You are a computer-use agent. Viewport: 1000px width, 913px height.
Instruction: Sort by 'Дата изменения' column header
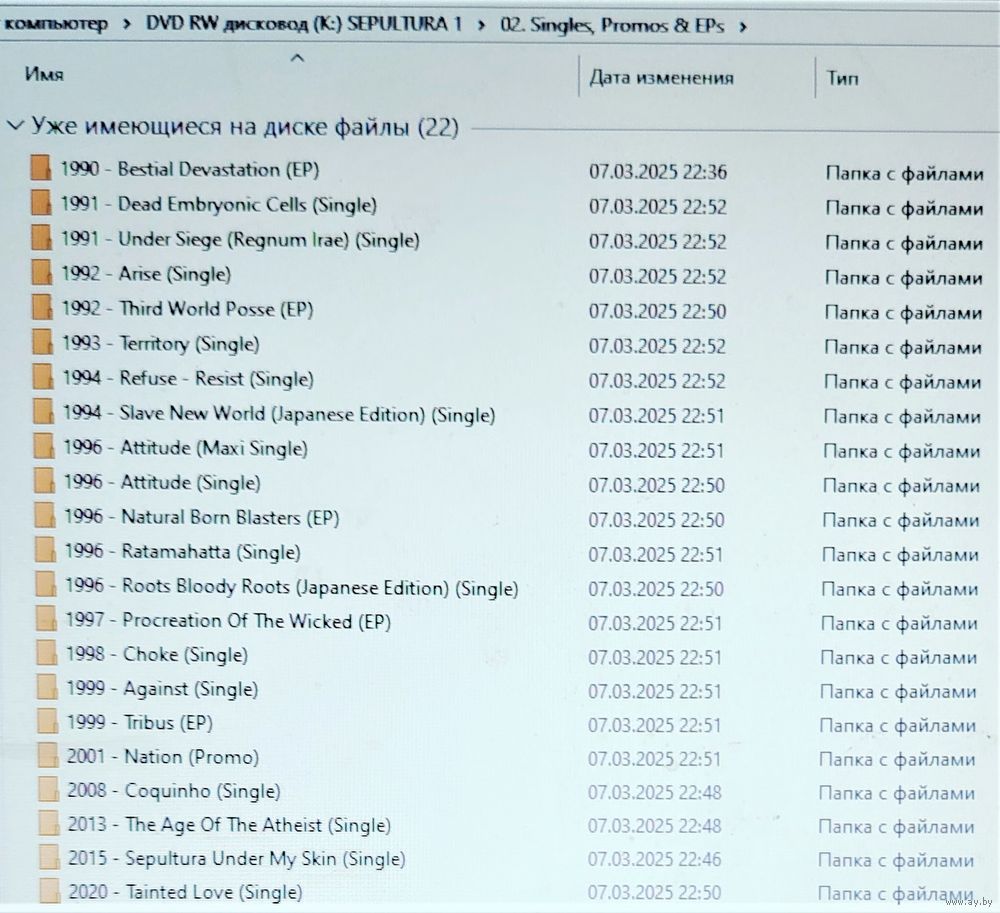661,78
